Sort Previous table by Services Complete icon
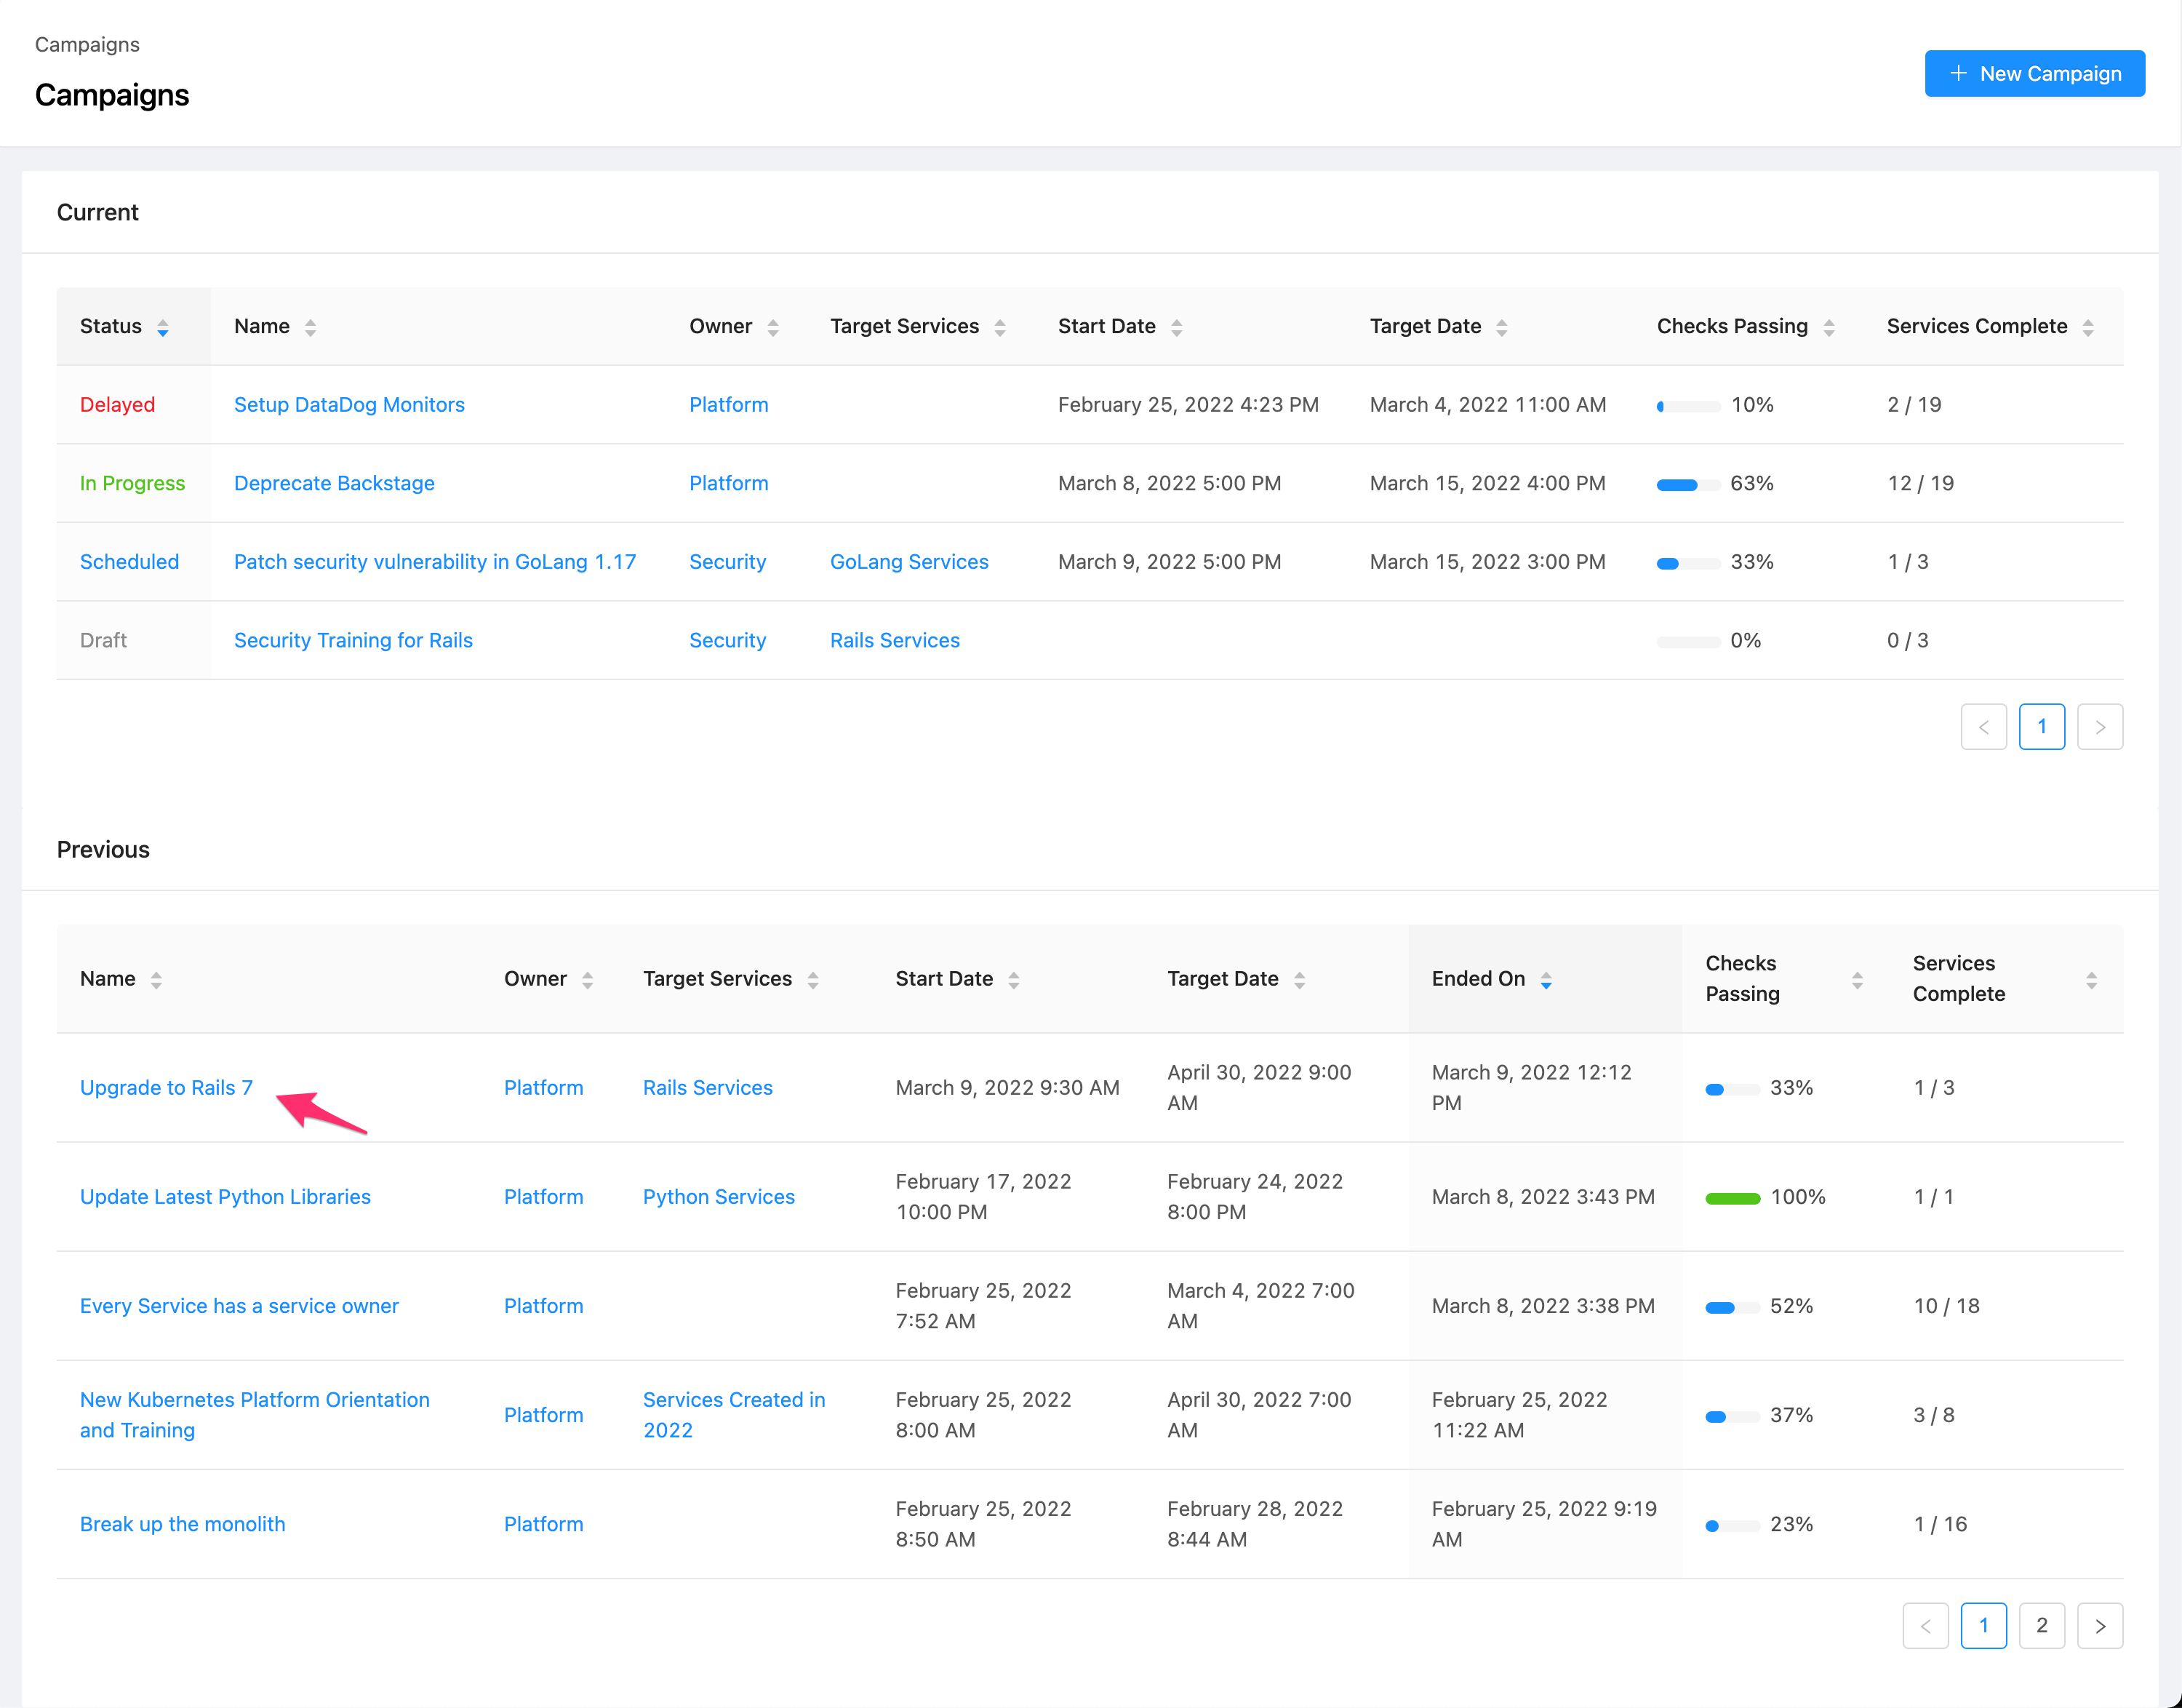Screen dimensions: 2182x1708 (x=2091, y=980)
